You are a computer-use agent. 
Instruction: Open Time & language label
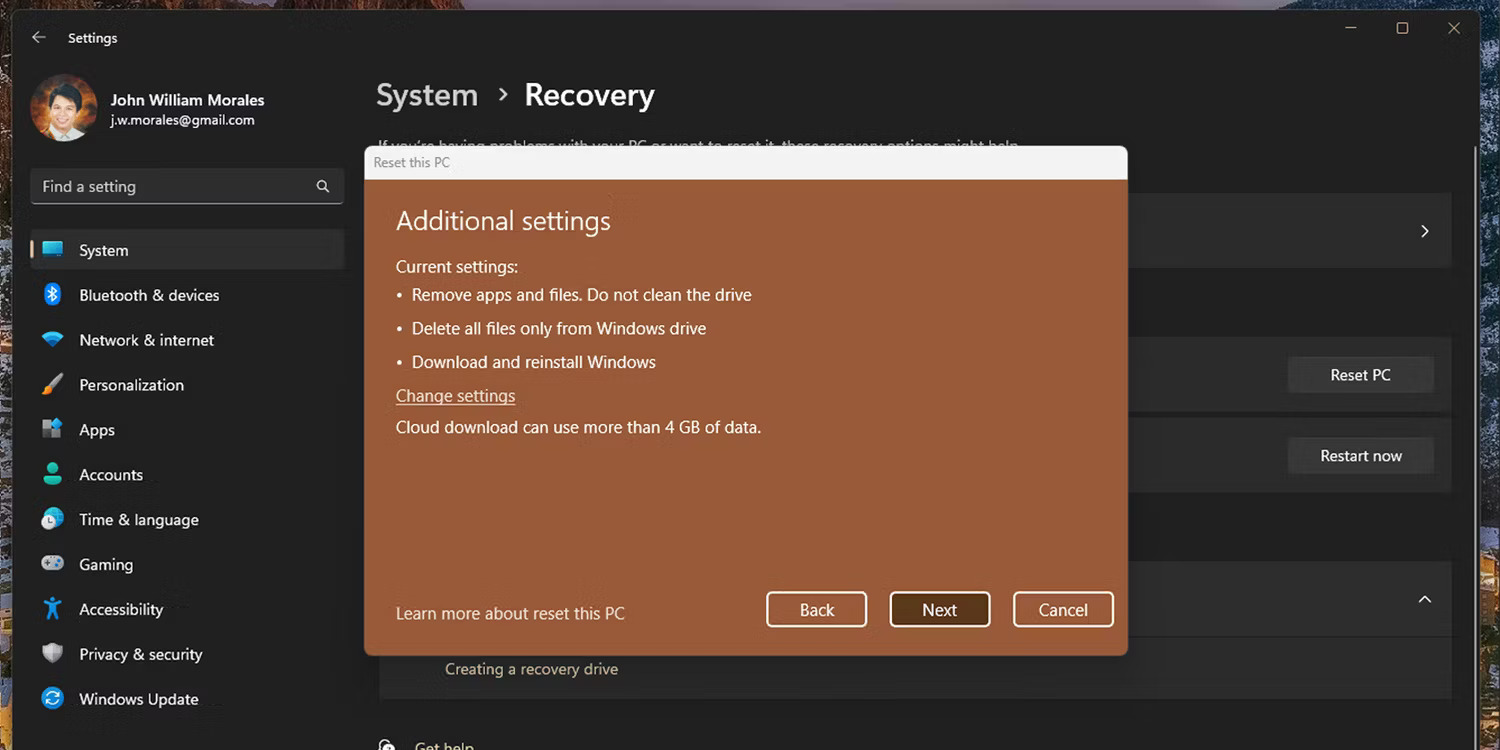[139, 520]
